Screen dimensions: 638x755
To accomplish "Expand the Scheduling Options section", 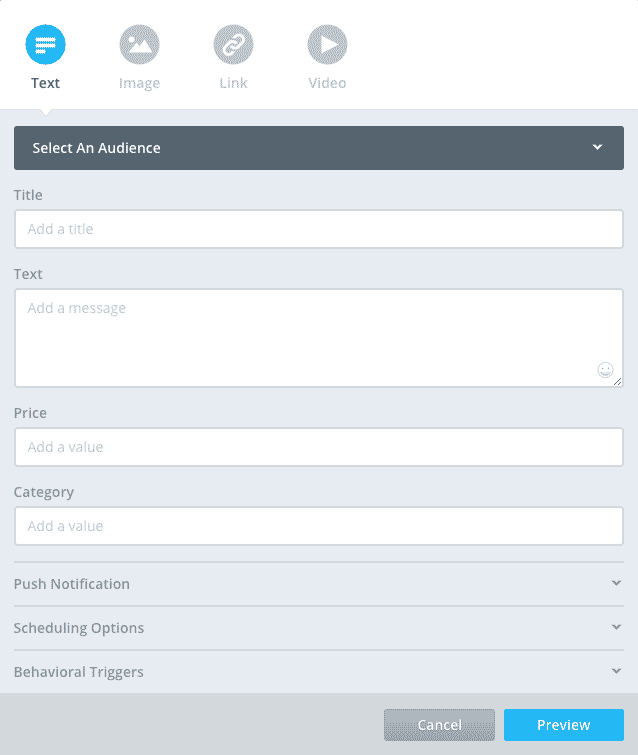I will (x=318, y=628).
